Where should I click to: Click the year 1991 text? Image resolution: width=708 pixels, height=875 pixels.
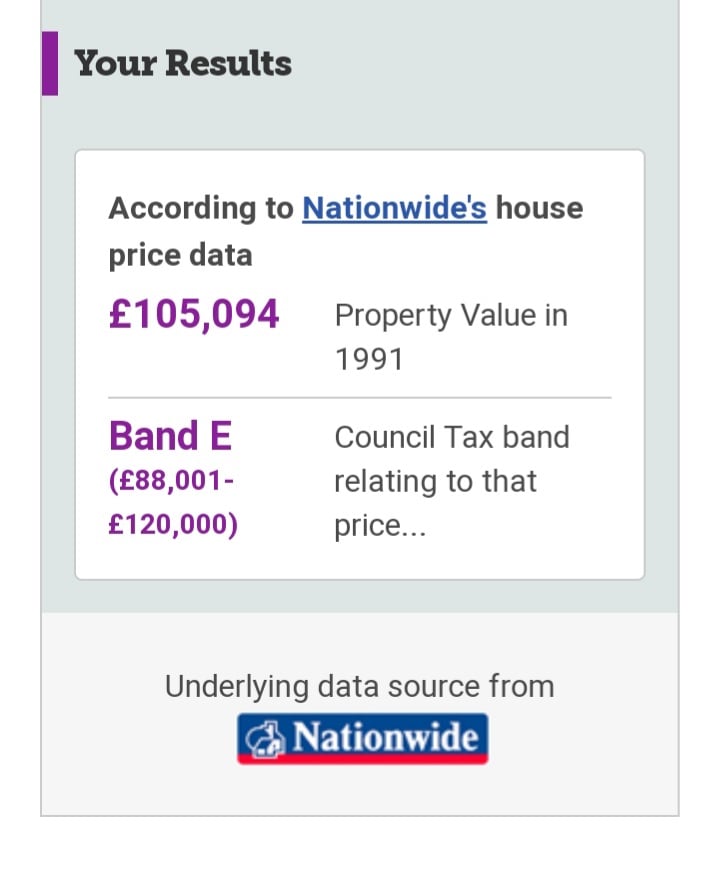(x=369, y=359)
